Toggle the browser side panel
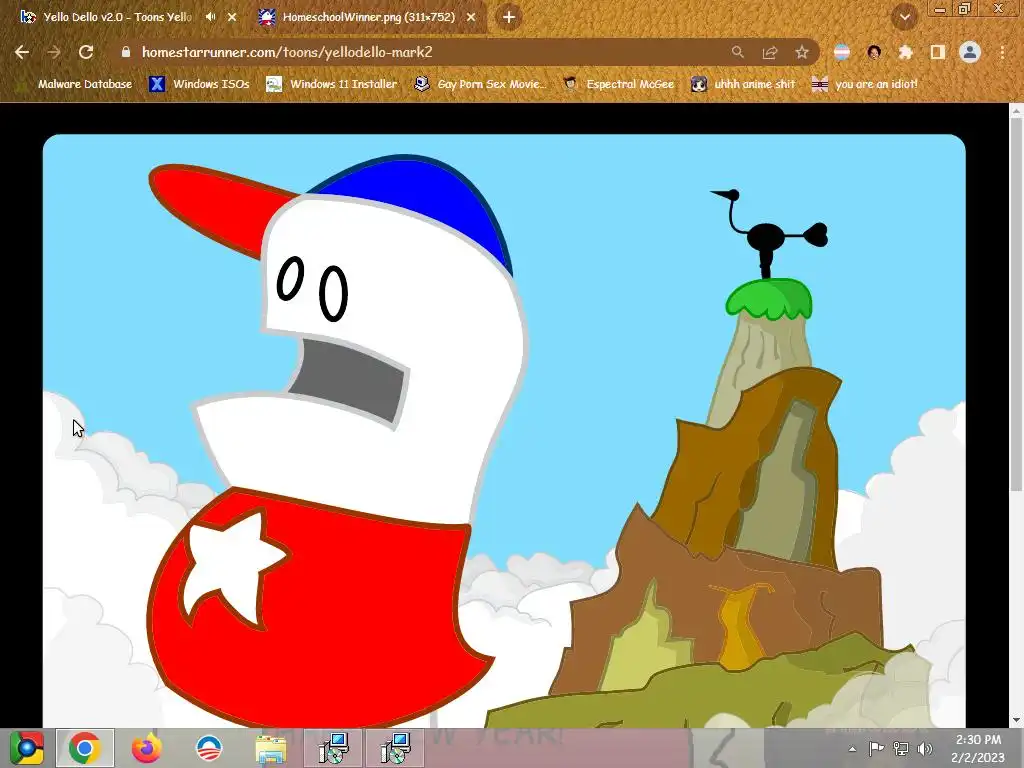Viewport: 1024px width, 768px height. pyautogui.click(x=938, y=52)
